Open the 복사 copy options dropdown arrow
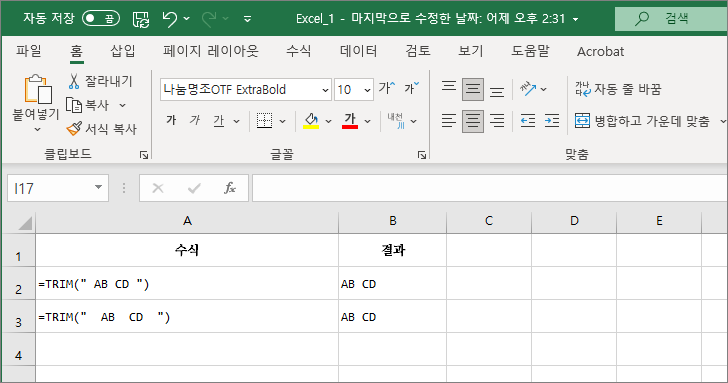 coord(122,105)
